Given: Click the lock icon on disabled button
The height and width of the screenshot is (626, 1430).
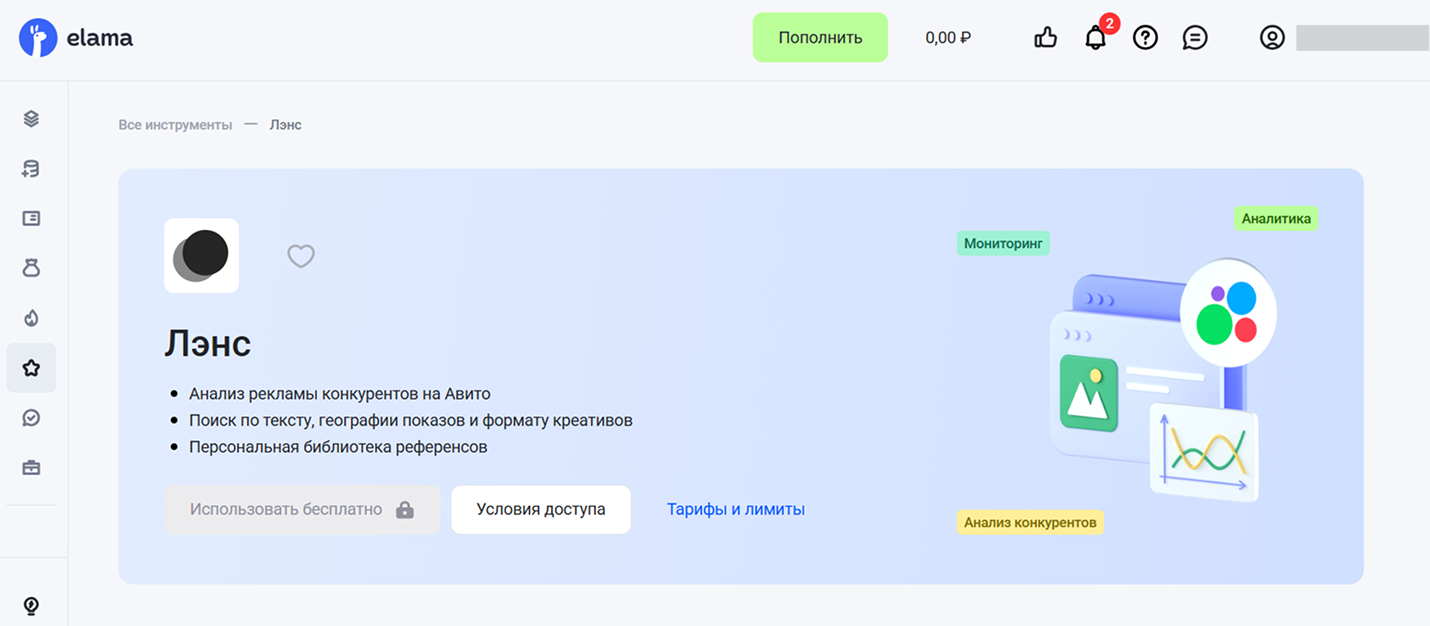Looking at the screenshot, I should point(404,510).
